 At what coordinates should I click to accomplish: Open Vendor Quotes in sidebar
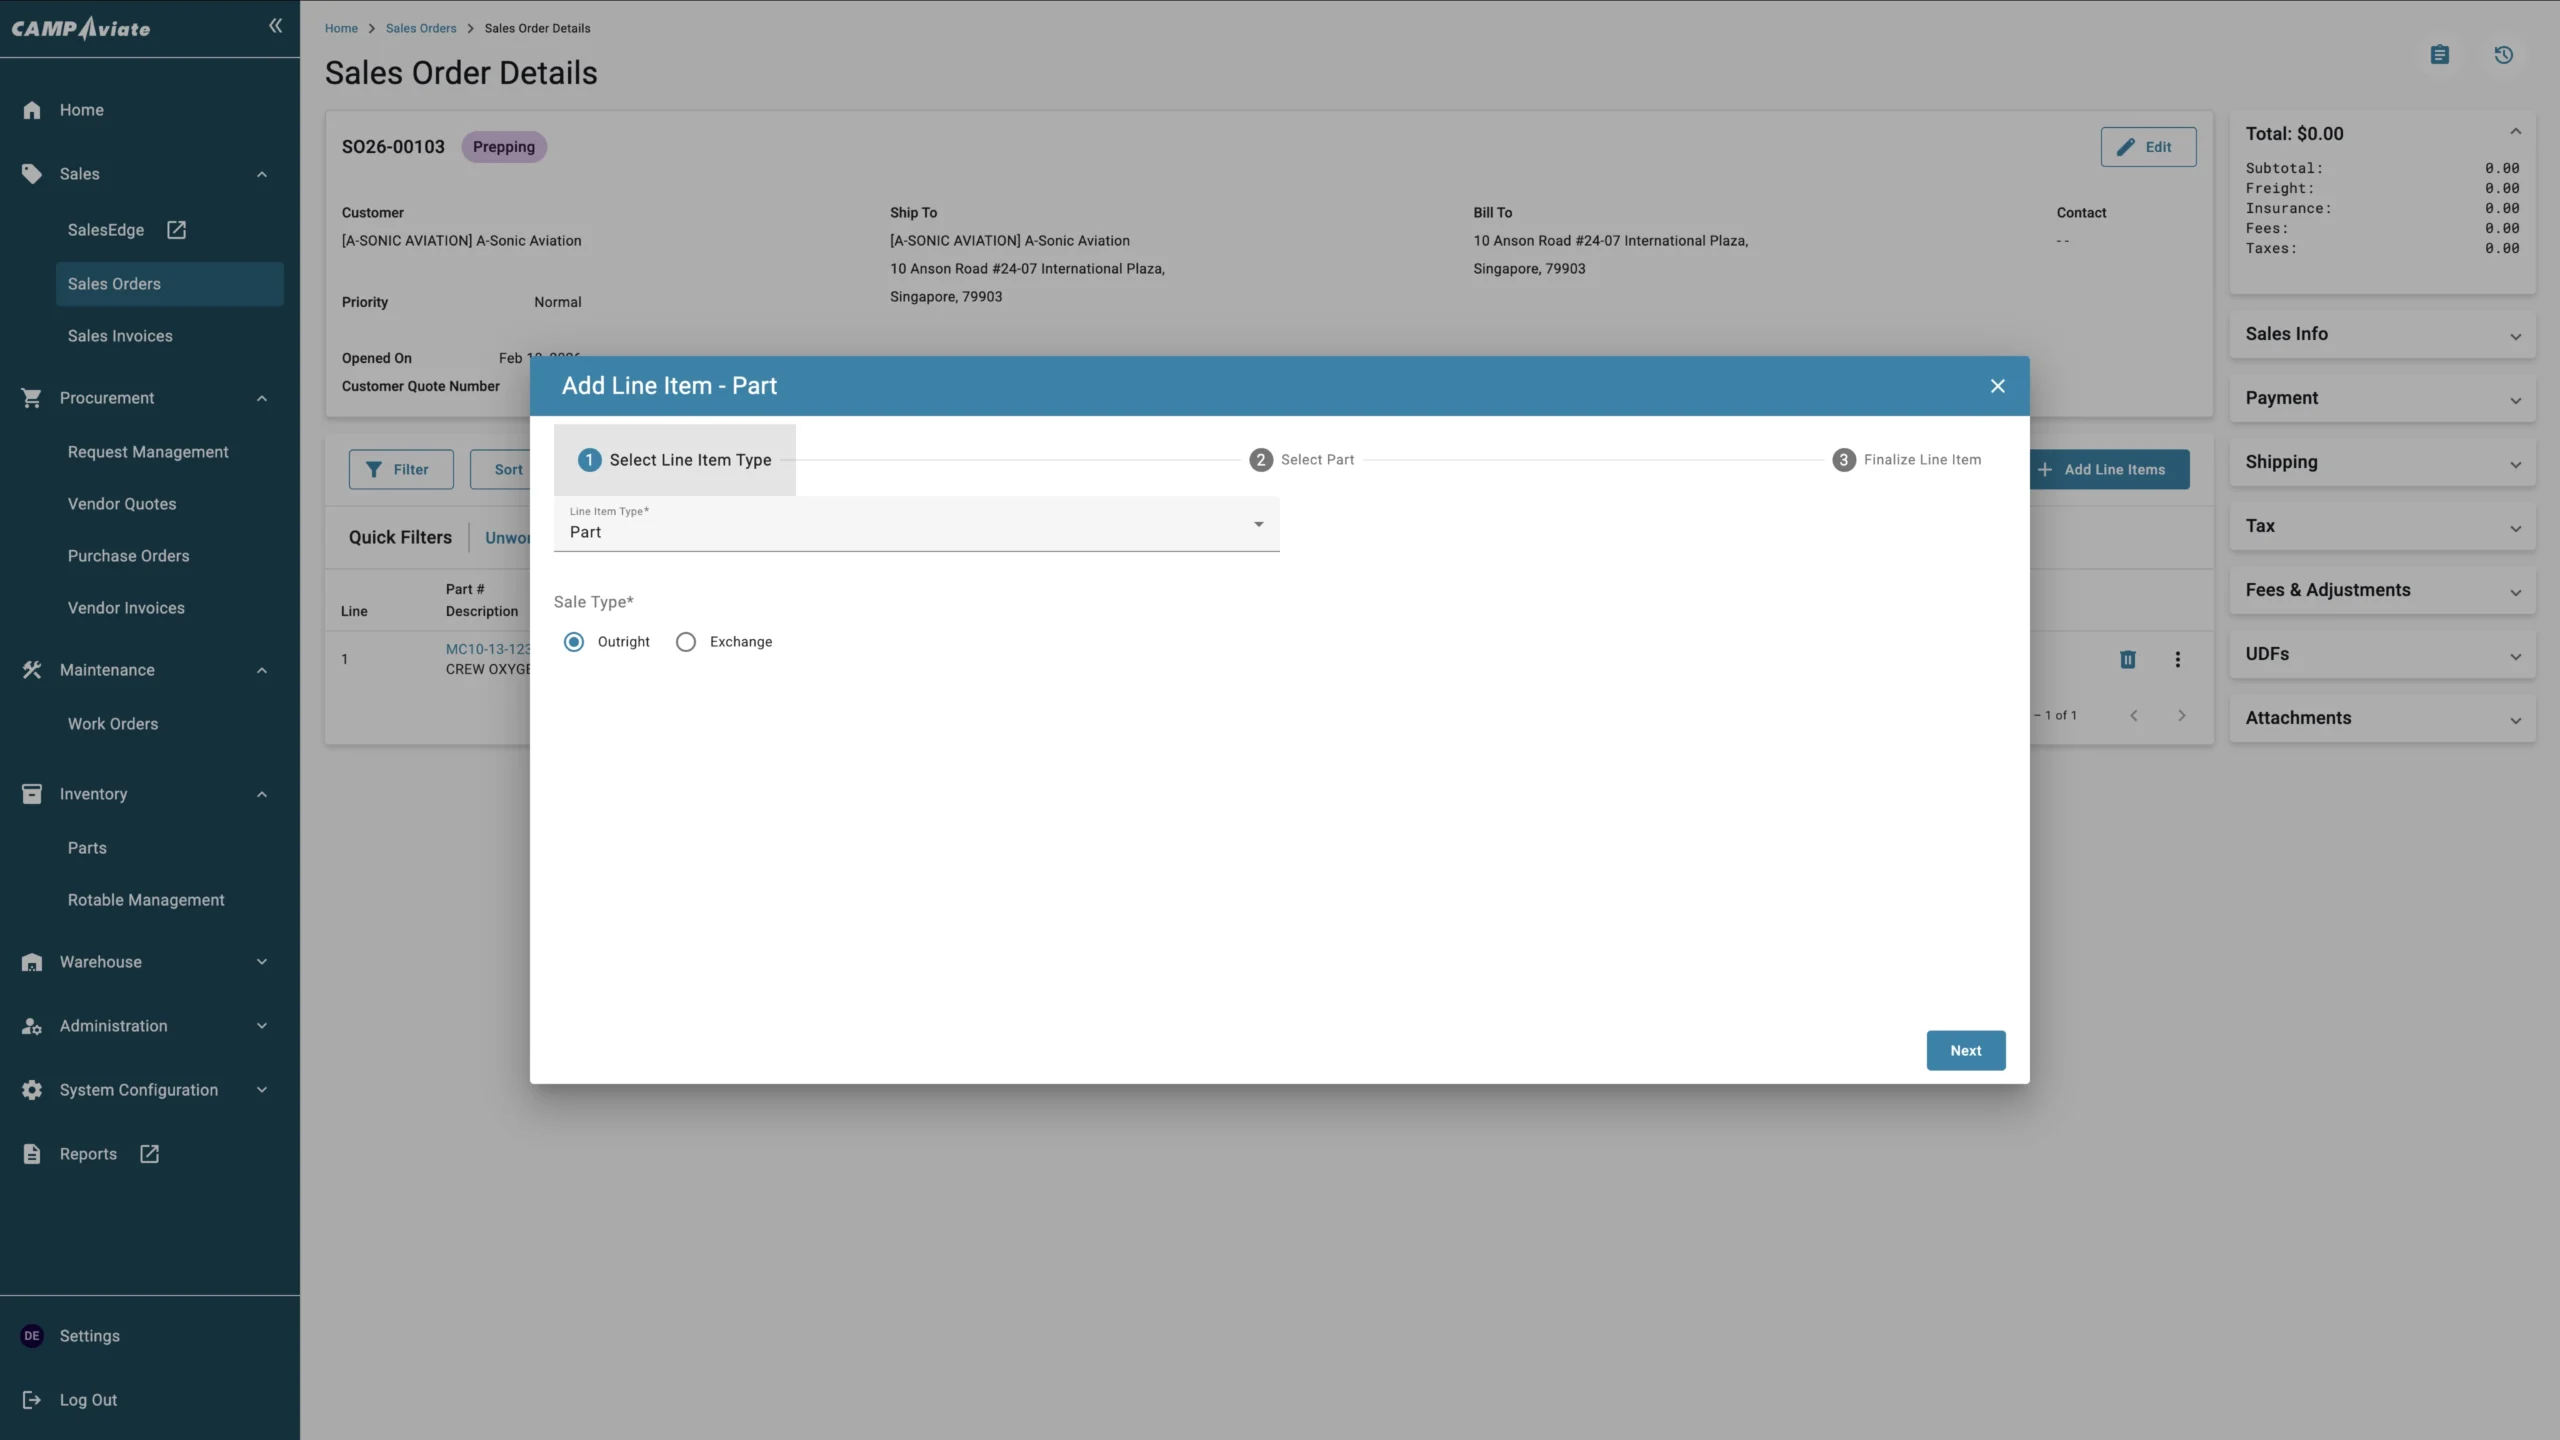(122, 504)
